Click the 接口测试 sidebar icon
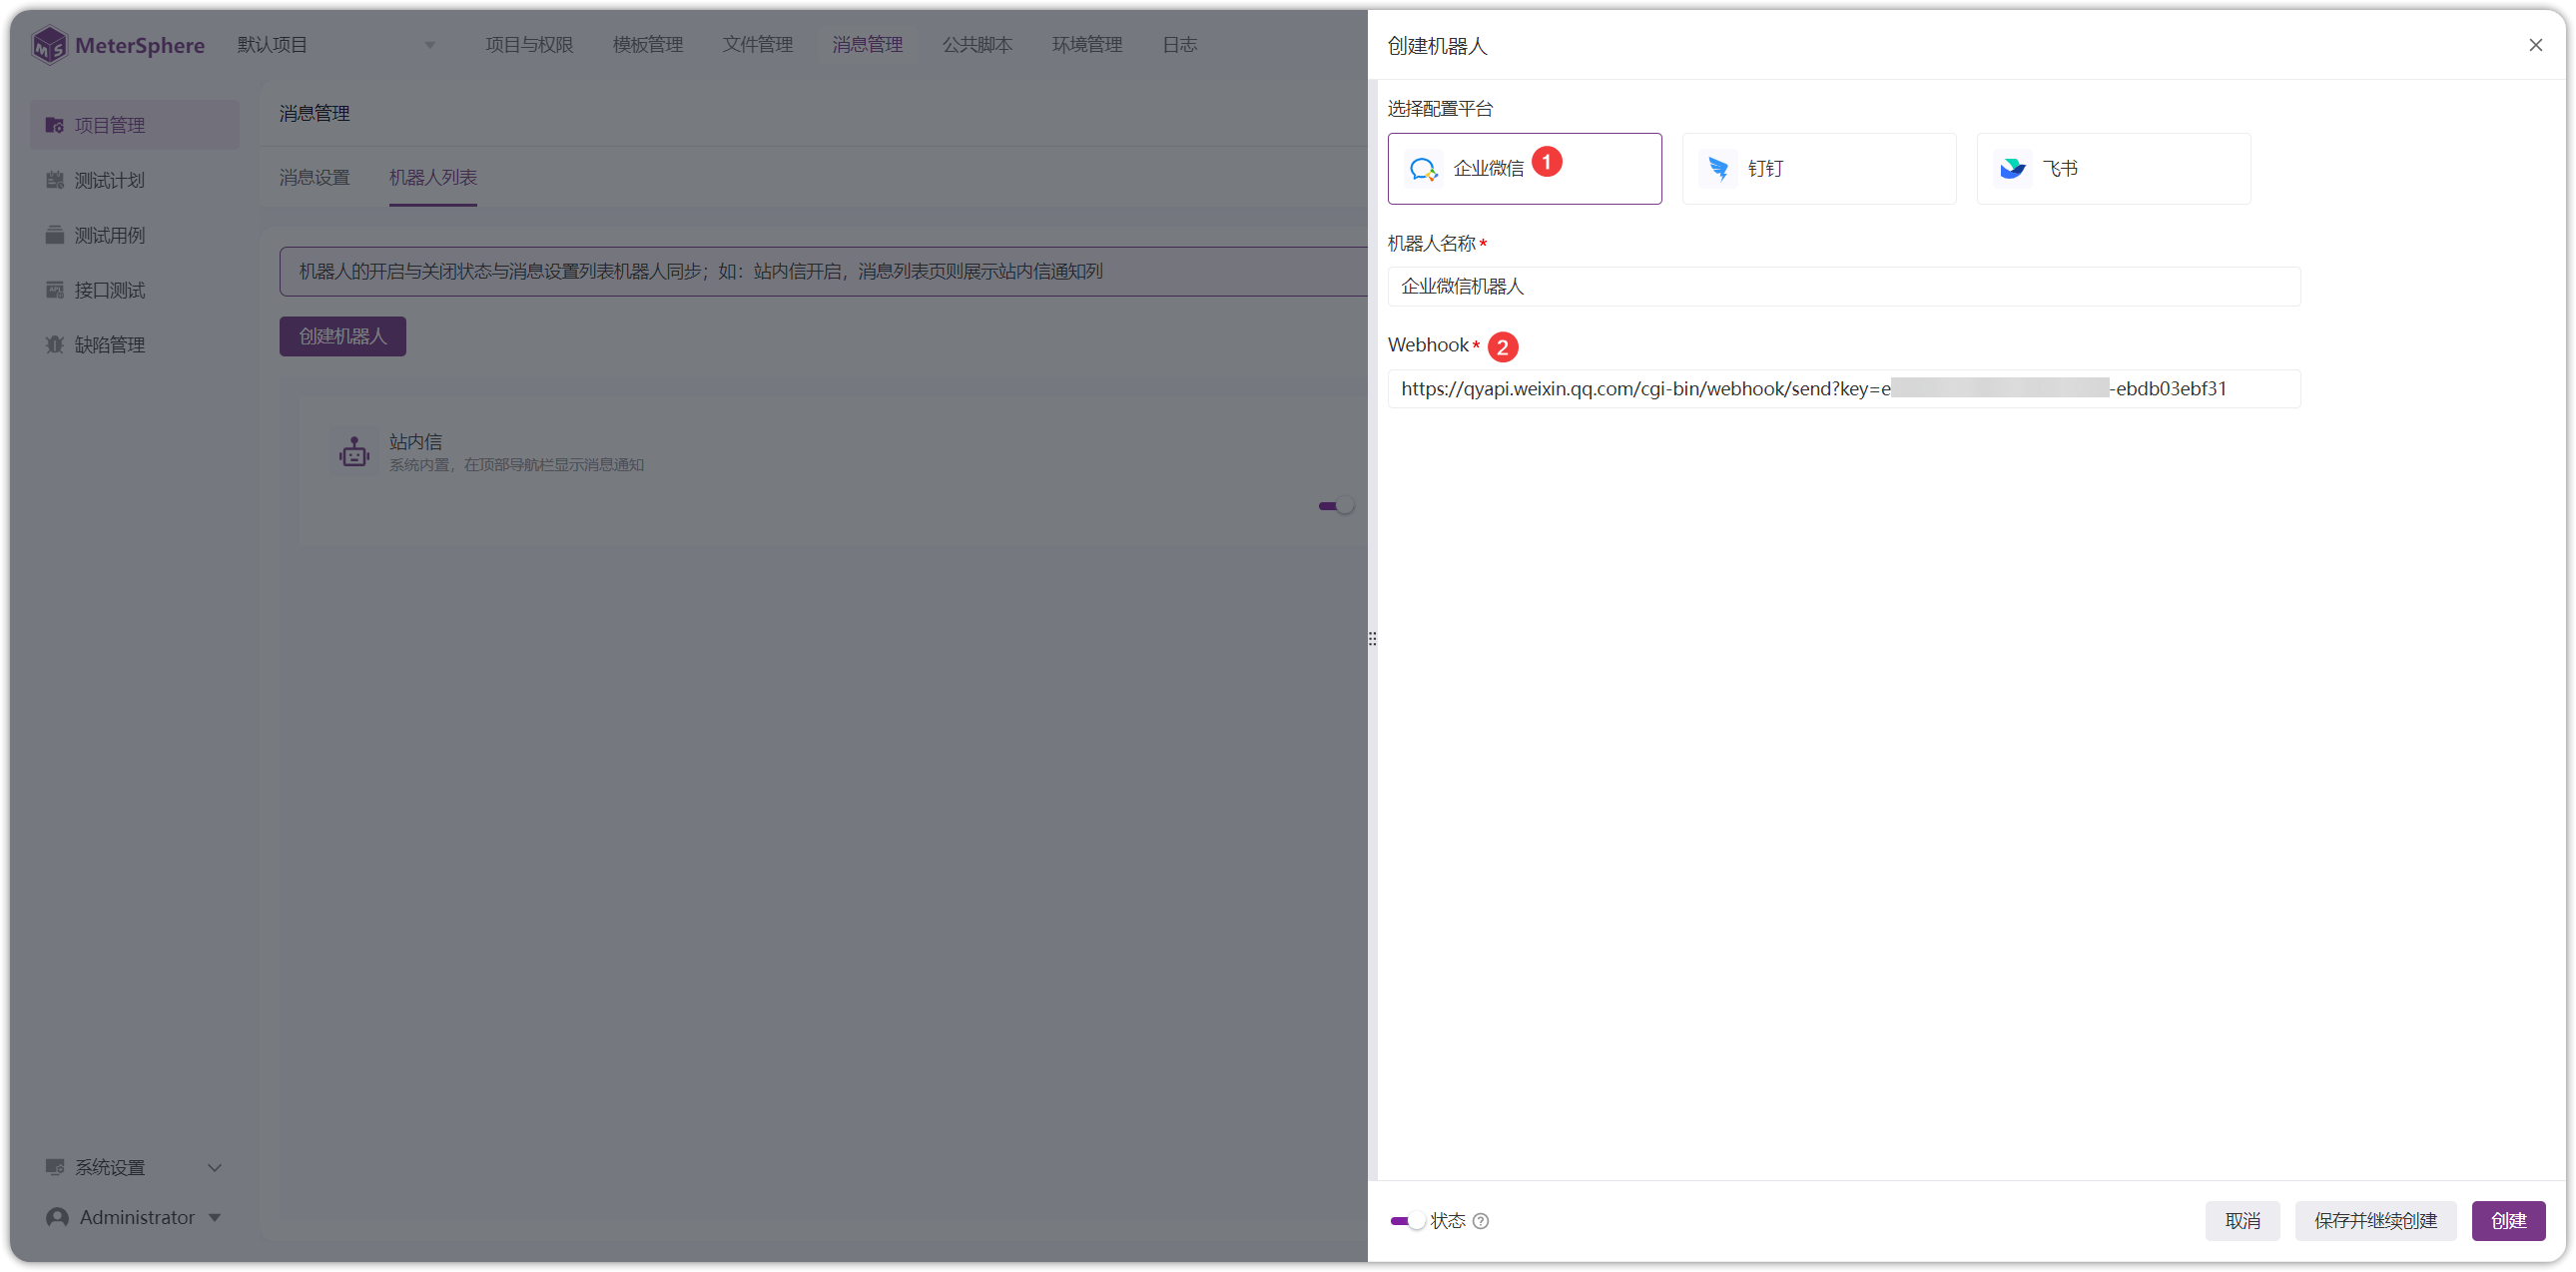The width and height of the screenshot is (2576, 1272). tap(55, 290)
